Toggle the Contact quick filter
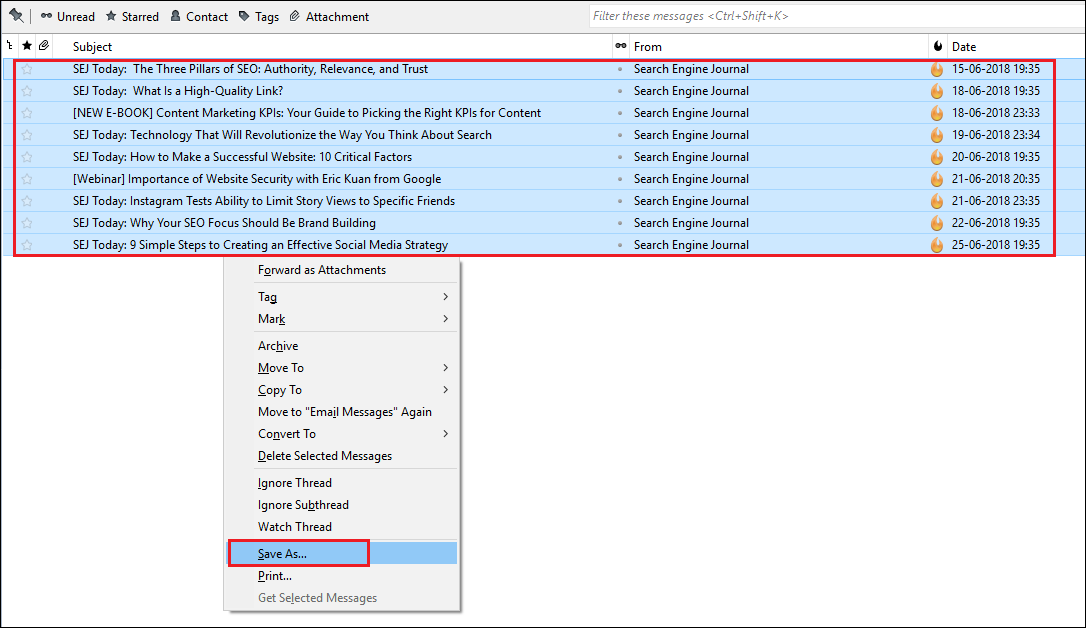The image size is (1086, 628). 199,16
